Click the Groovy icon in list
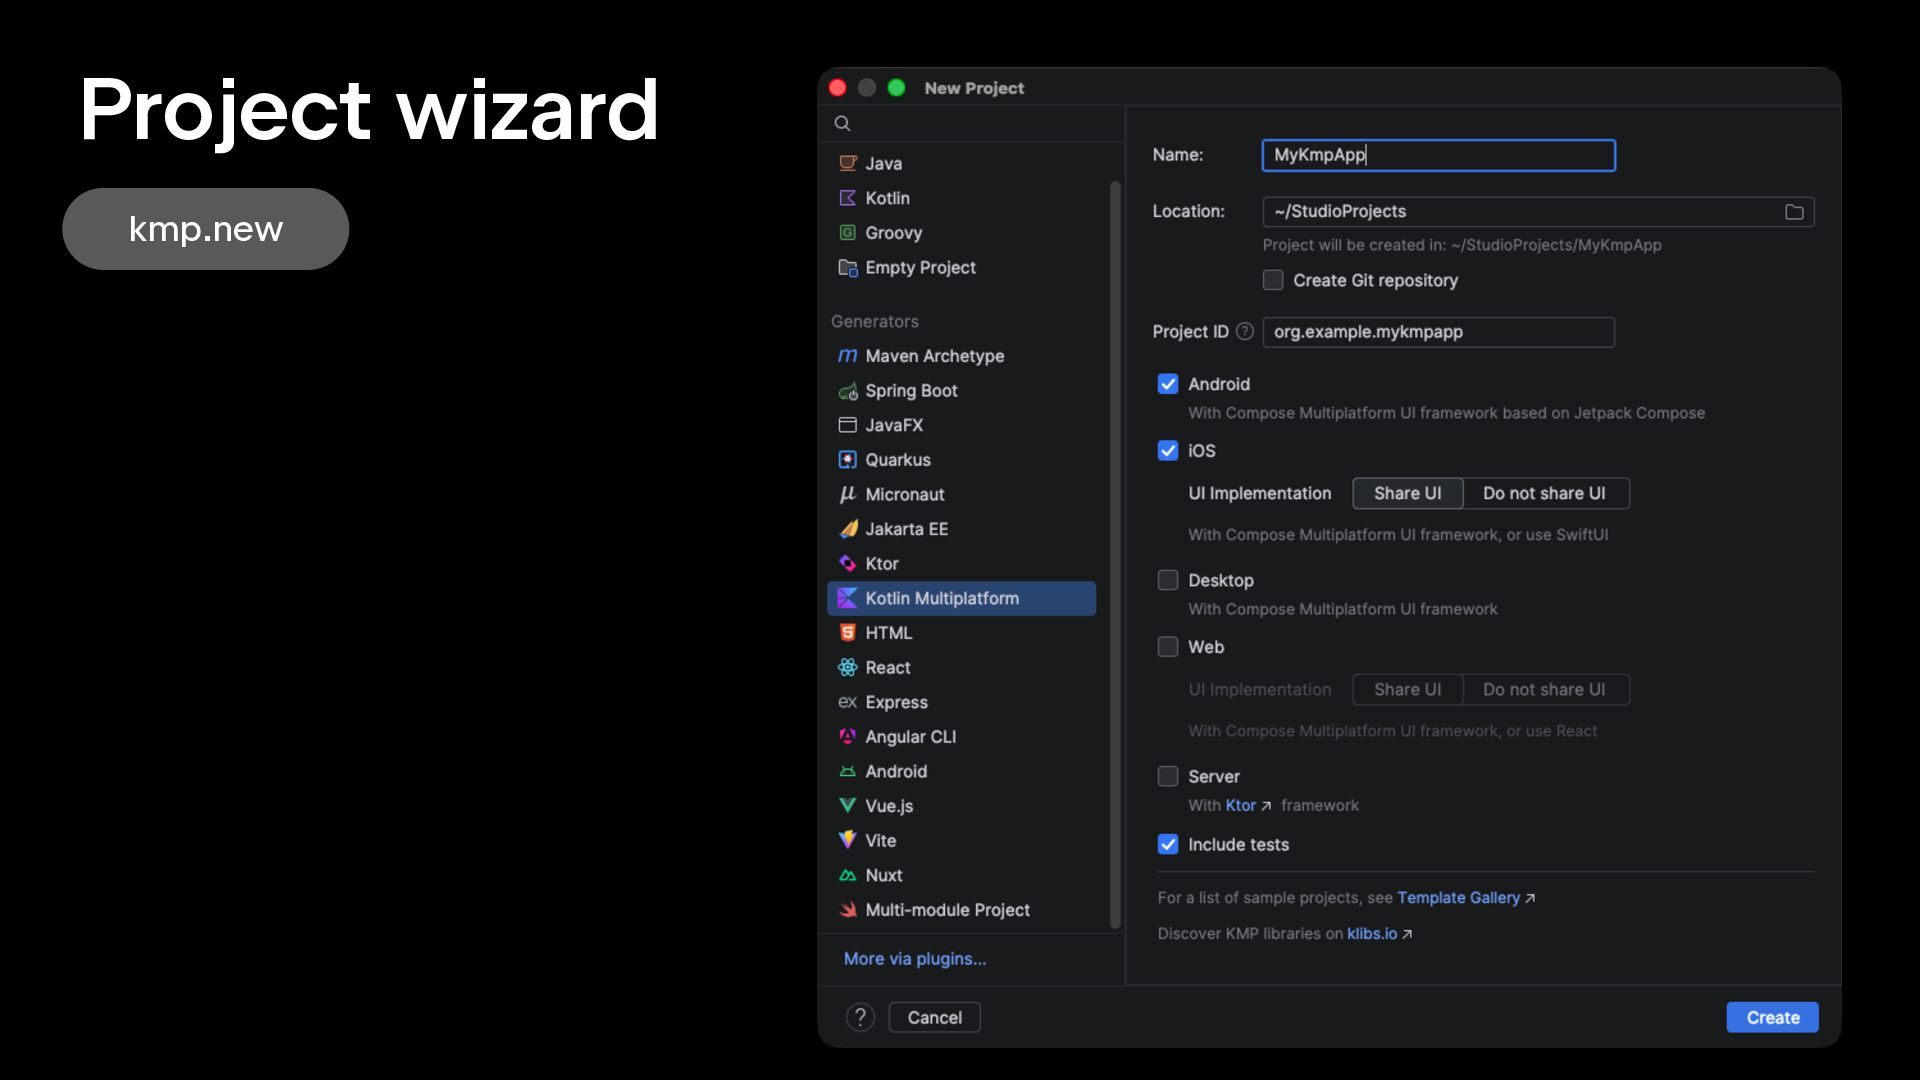 point(848,233)
